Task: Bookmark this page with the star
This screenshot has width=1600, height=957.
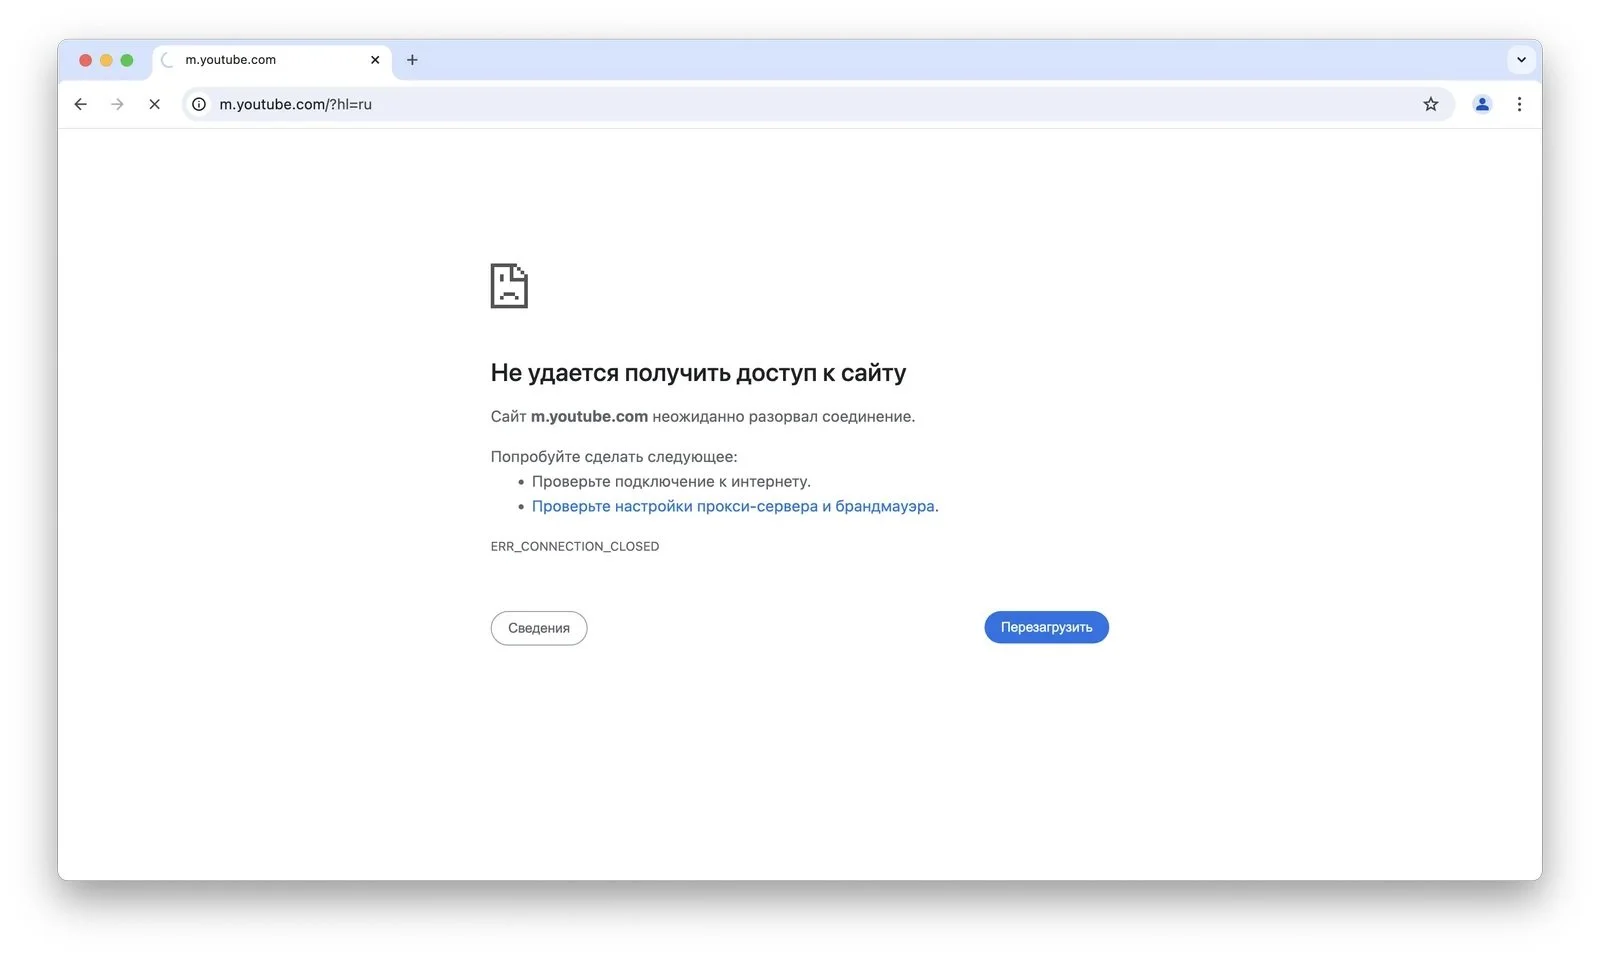Action: 1431,104
